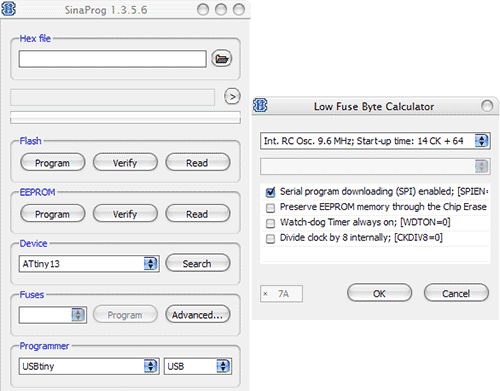
Task: Click EEPROM Verify button
Action: 125,214
